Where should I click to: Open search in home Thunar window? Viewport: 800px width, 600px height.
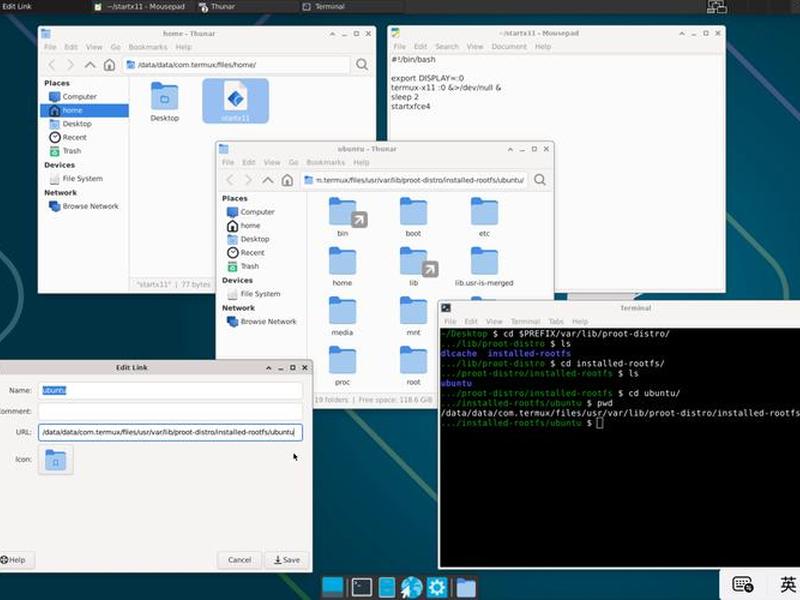pyautogui.click(x=362, y=64)
